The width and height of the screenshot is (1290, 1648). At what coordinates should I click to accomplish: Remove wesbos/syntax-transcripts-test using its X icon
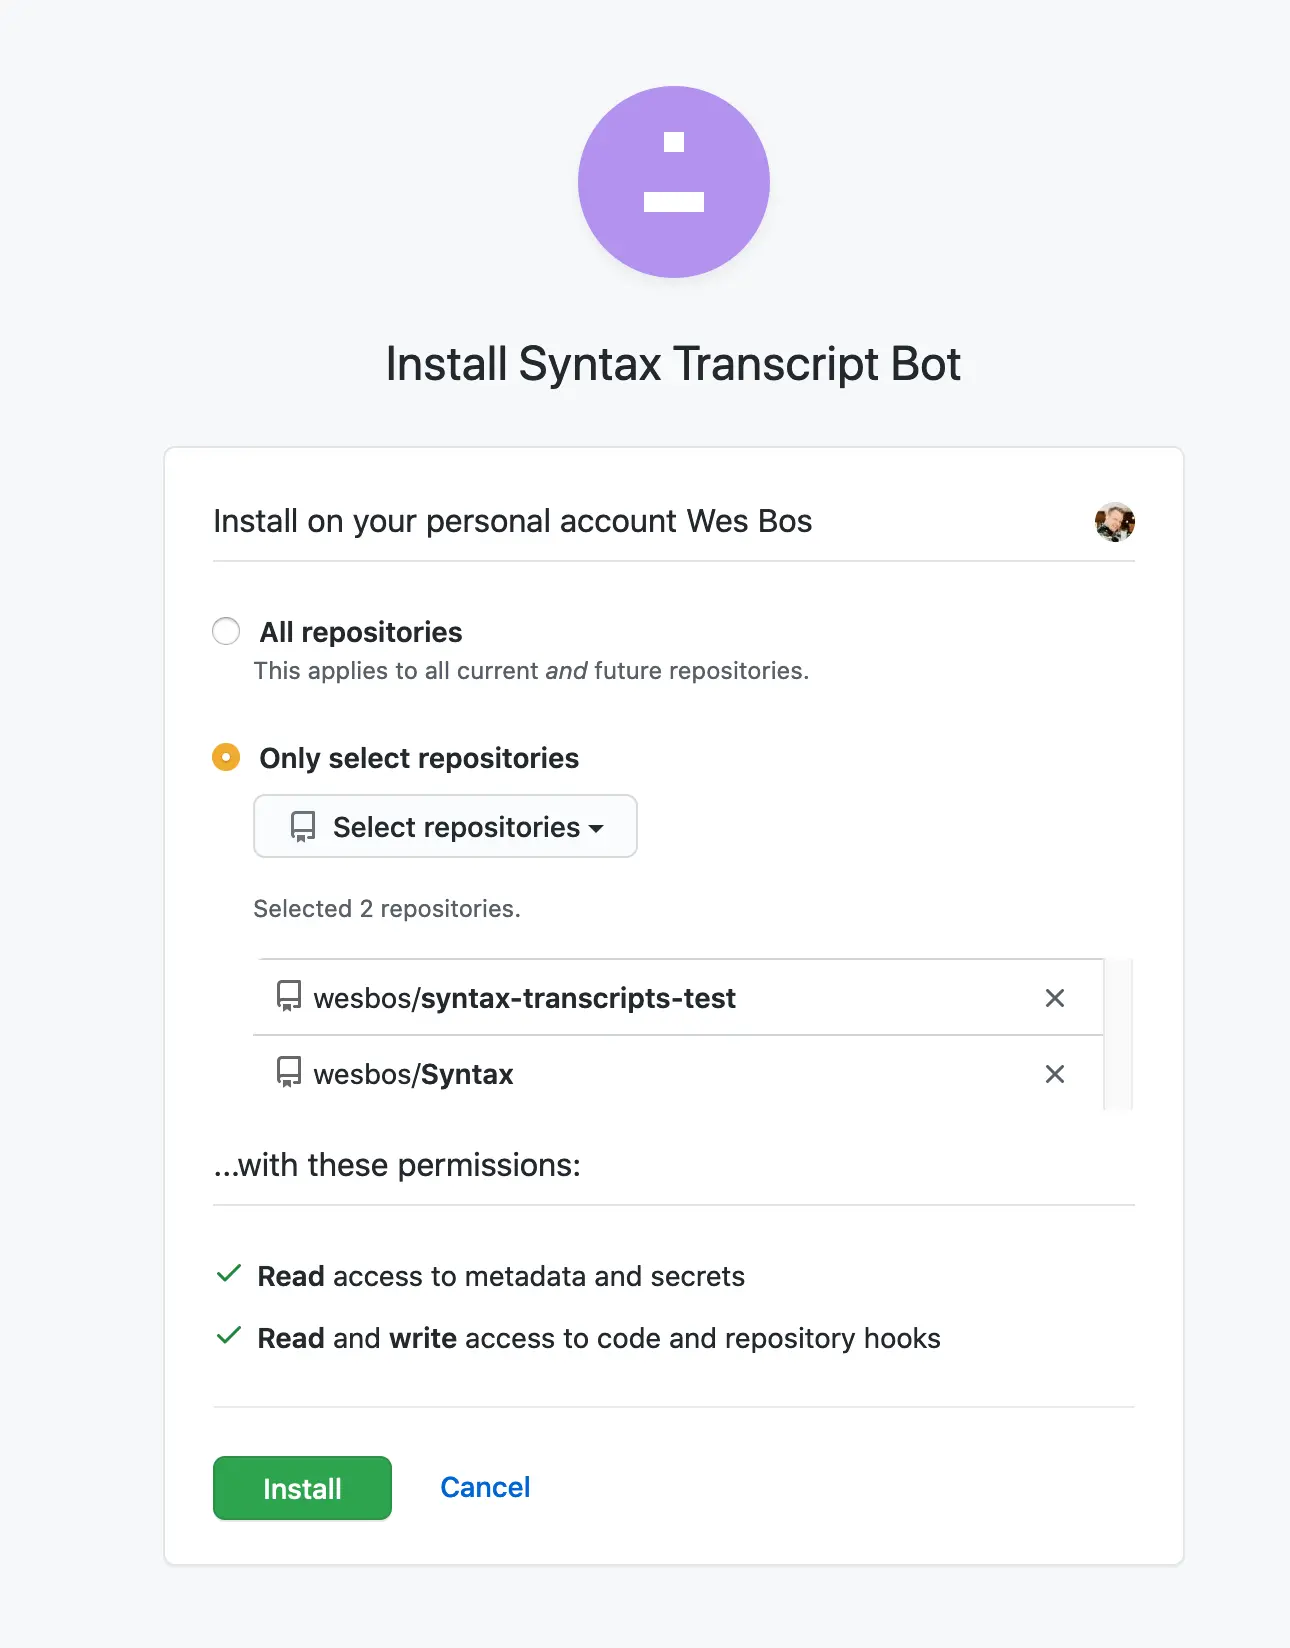(1055, 997)
